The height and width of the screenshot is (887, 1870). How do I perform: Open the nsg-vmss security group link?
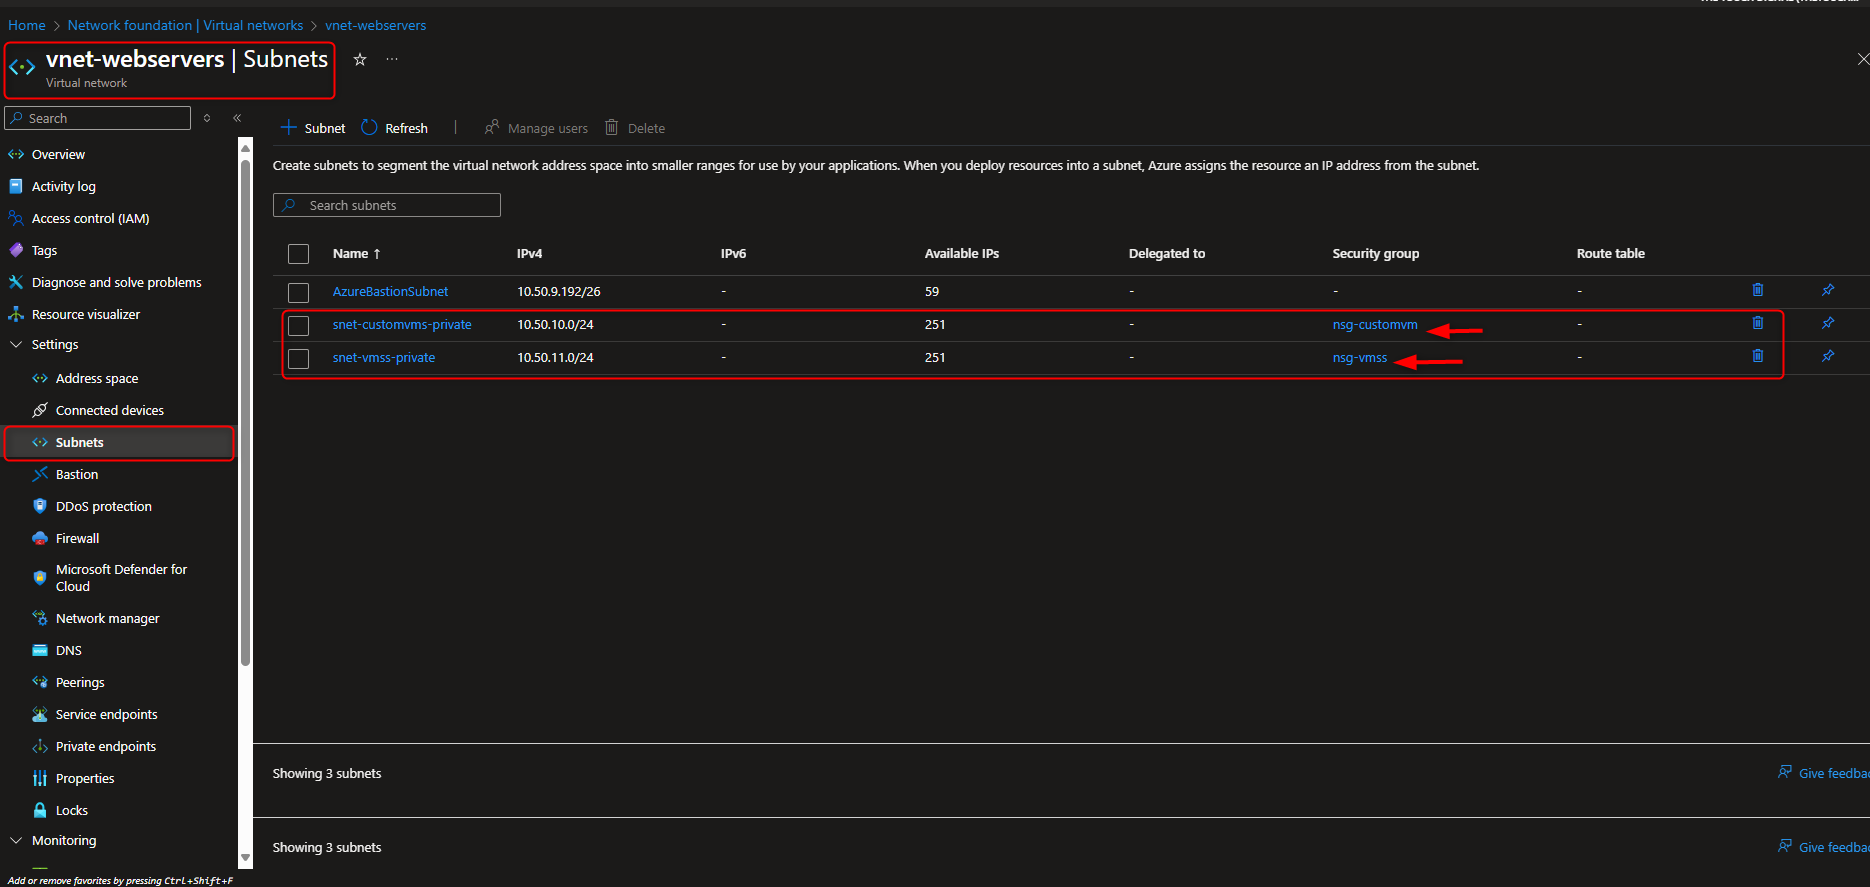click(1360, 357)
